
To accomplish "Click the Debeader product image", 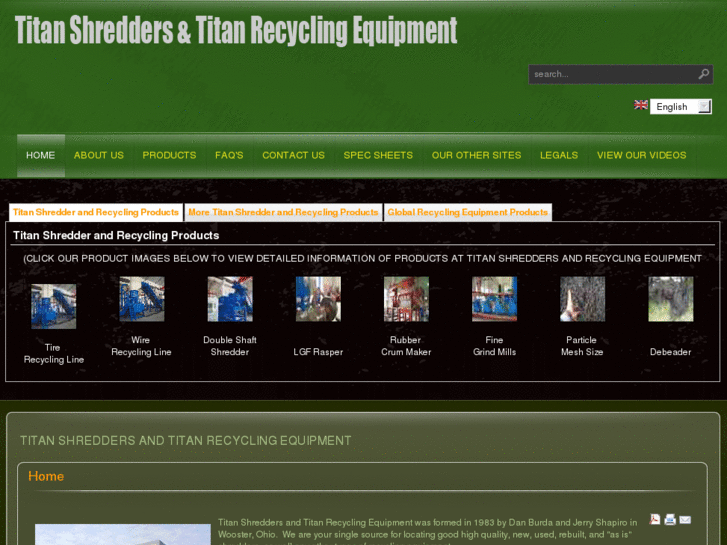I will tap(671, 299).
